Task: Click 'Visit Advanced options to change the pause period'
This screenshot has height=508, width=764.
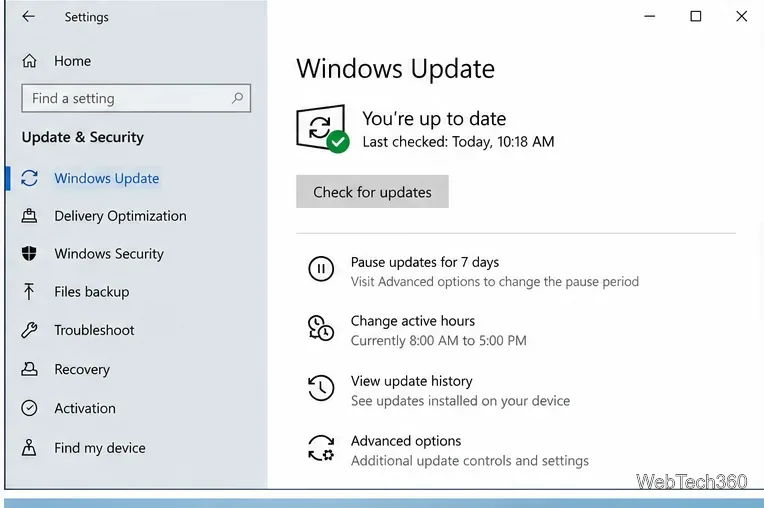Action: point(495,282)
